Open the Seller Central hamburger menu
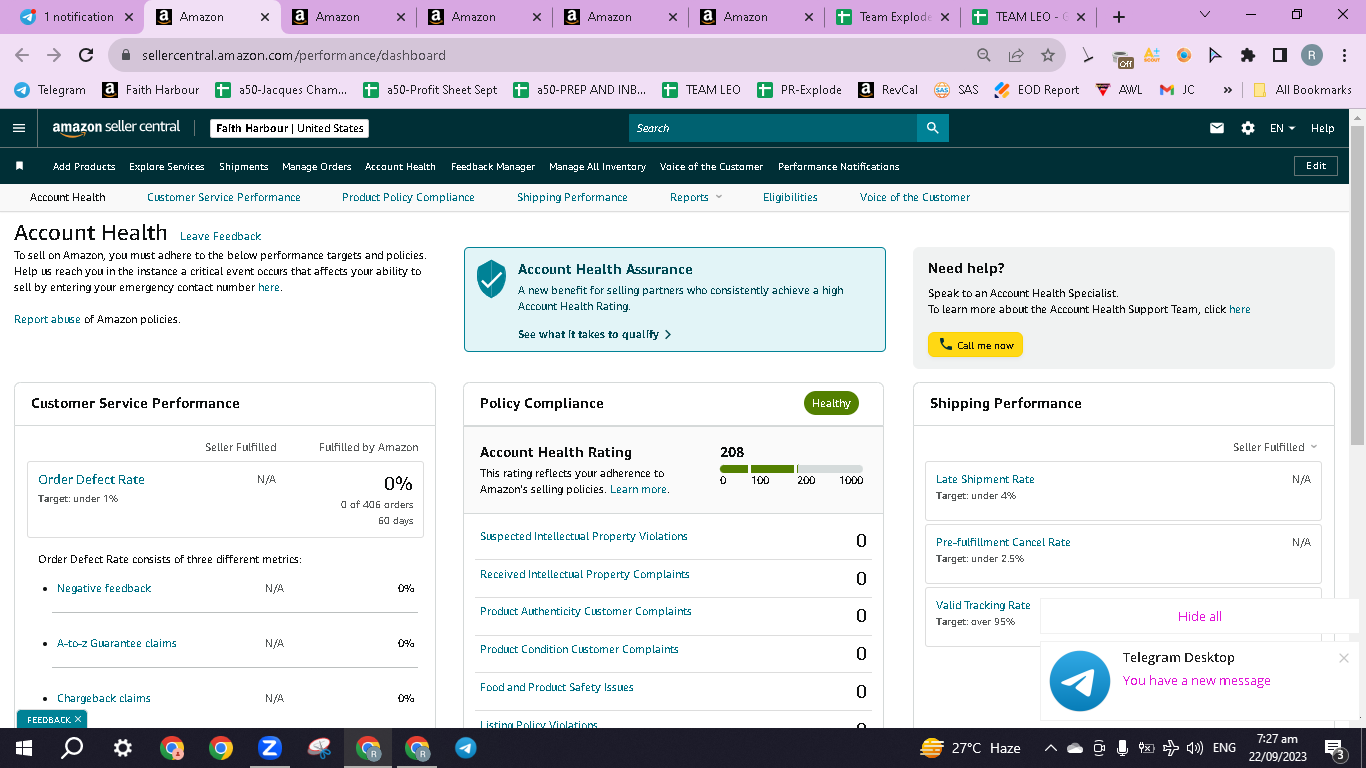The image size is (1366, 768). [18, 128]
